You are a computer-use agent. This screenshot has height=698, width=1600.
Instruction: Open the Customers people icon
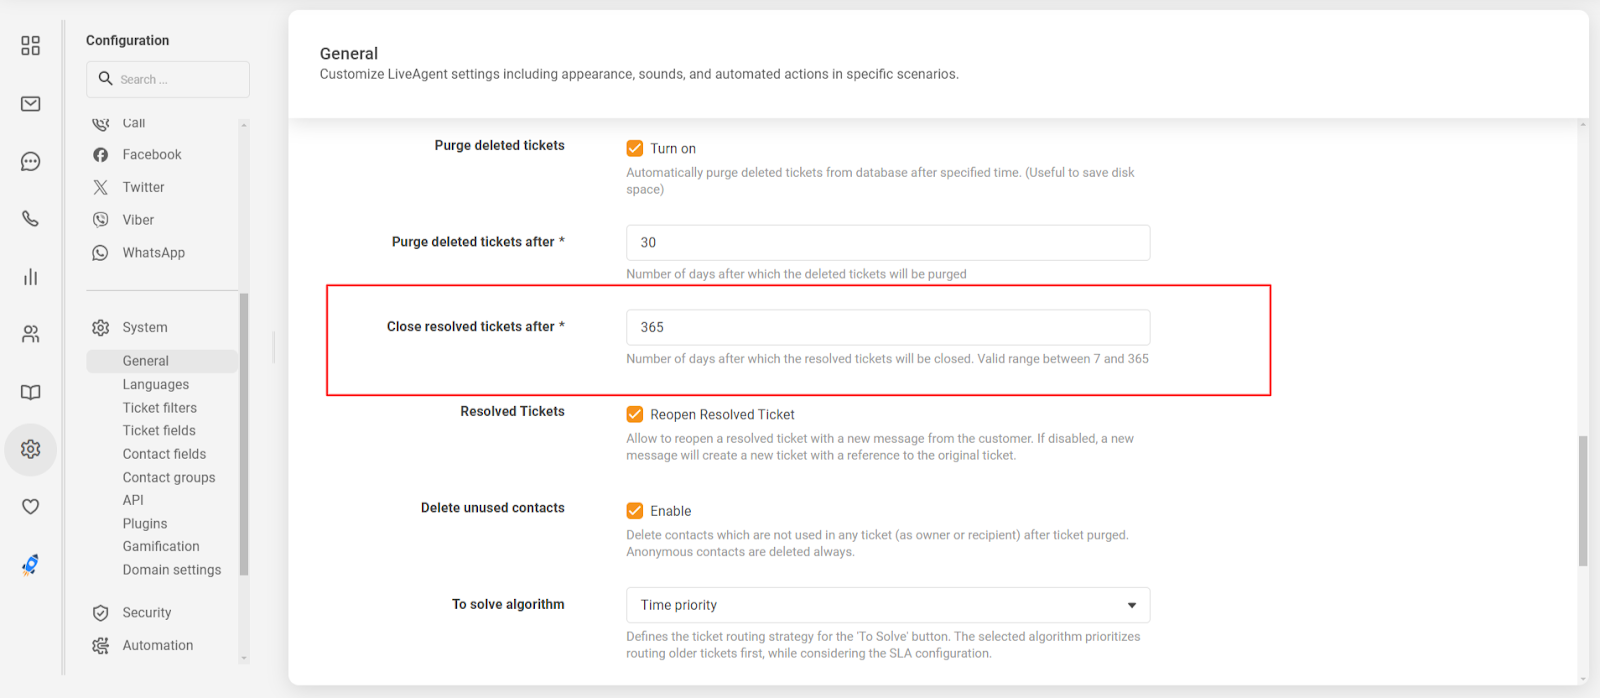[31, 334]
